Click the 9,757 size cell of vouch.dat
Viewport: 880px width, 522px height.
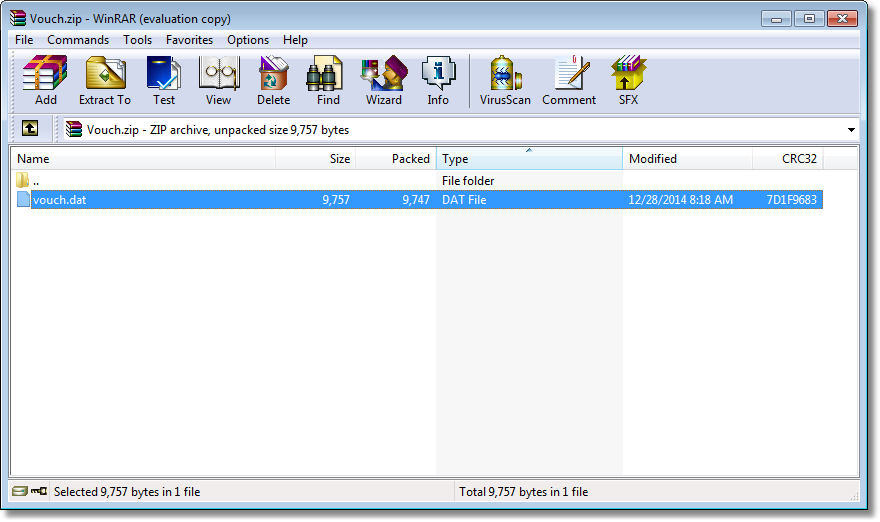click(x=336, y=200)
